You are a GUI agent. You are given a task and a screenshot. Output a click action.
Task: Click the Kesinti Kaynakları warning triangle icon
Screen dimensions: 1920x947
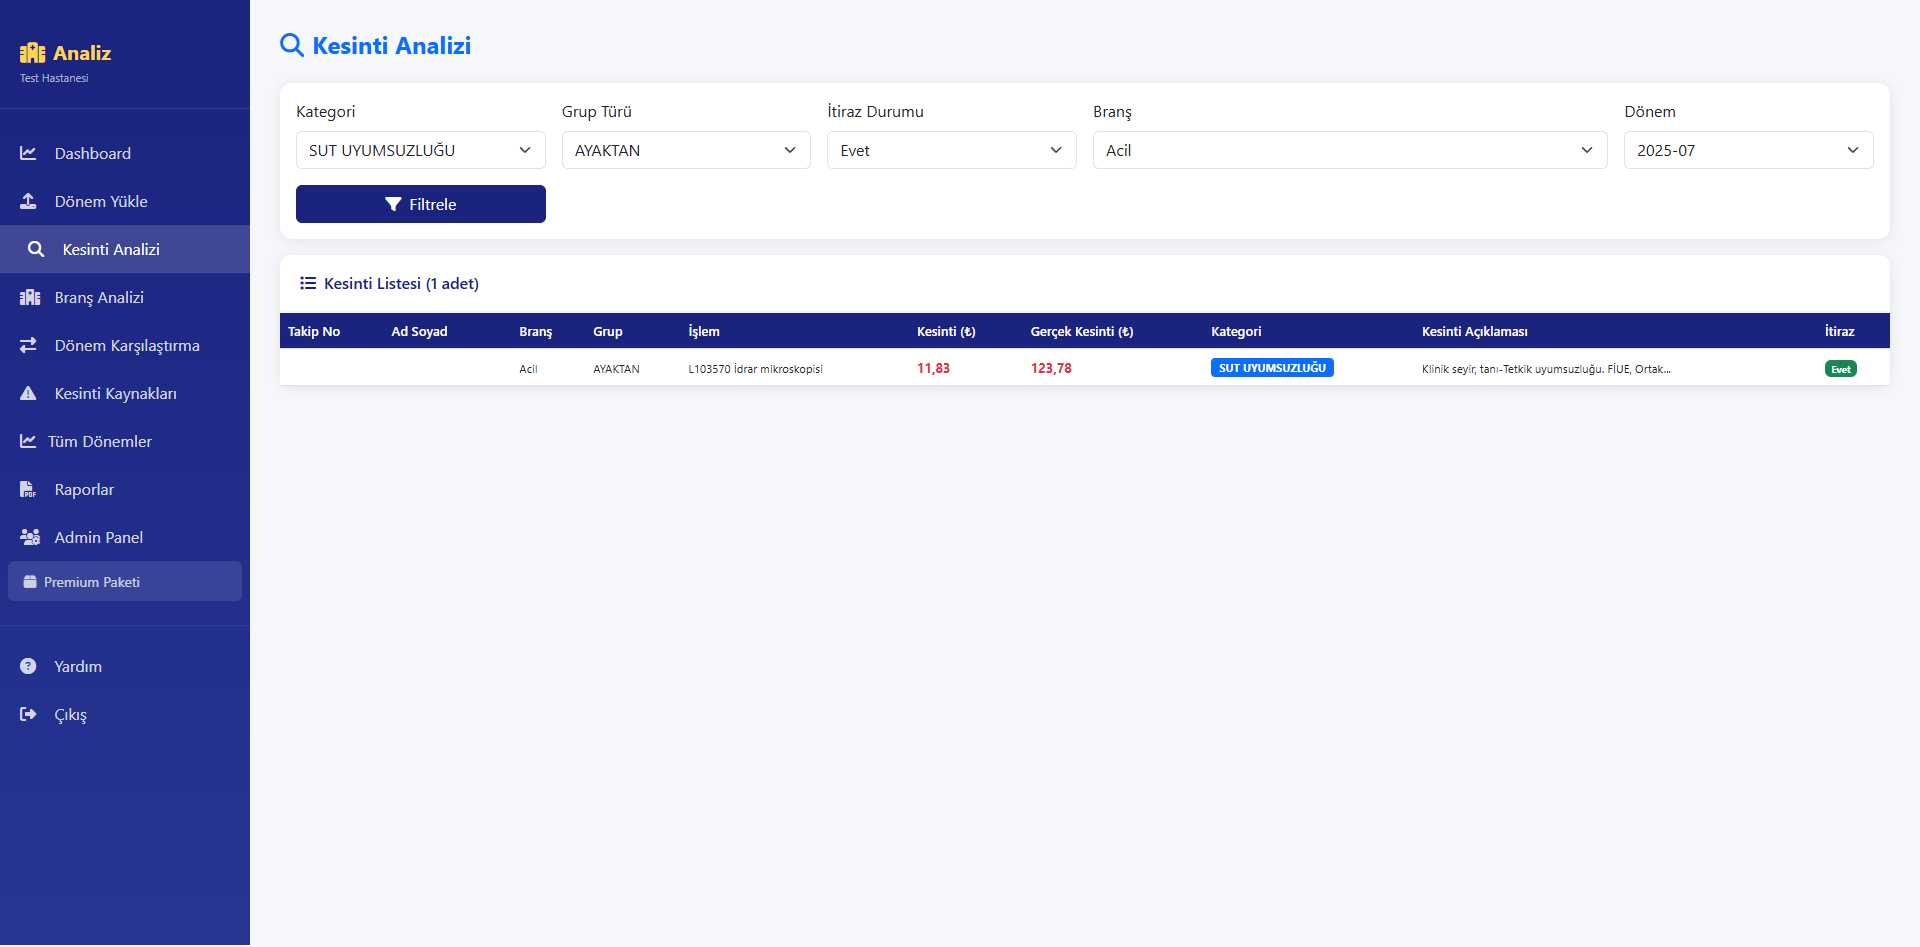[x=28, y=393]
